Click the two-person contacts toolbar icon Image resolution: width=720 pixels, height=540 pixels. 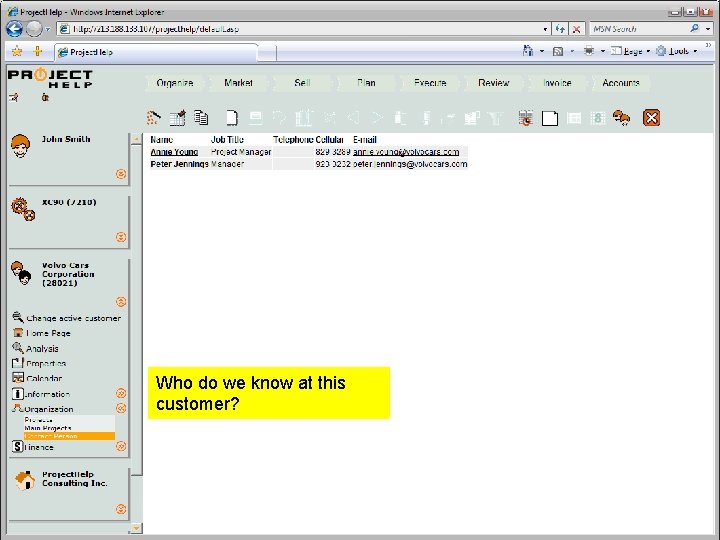(622, 118)
